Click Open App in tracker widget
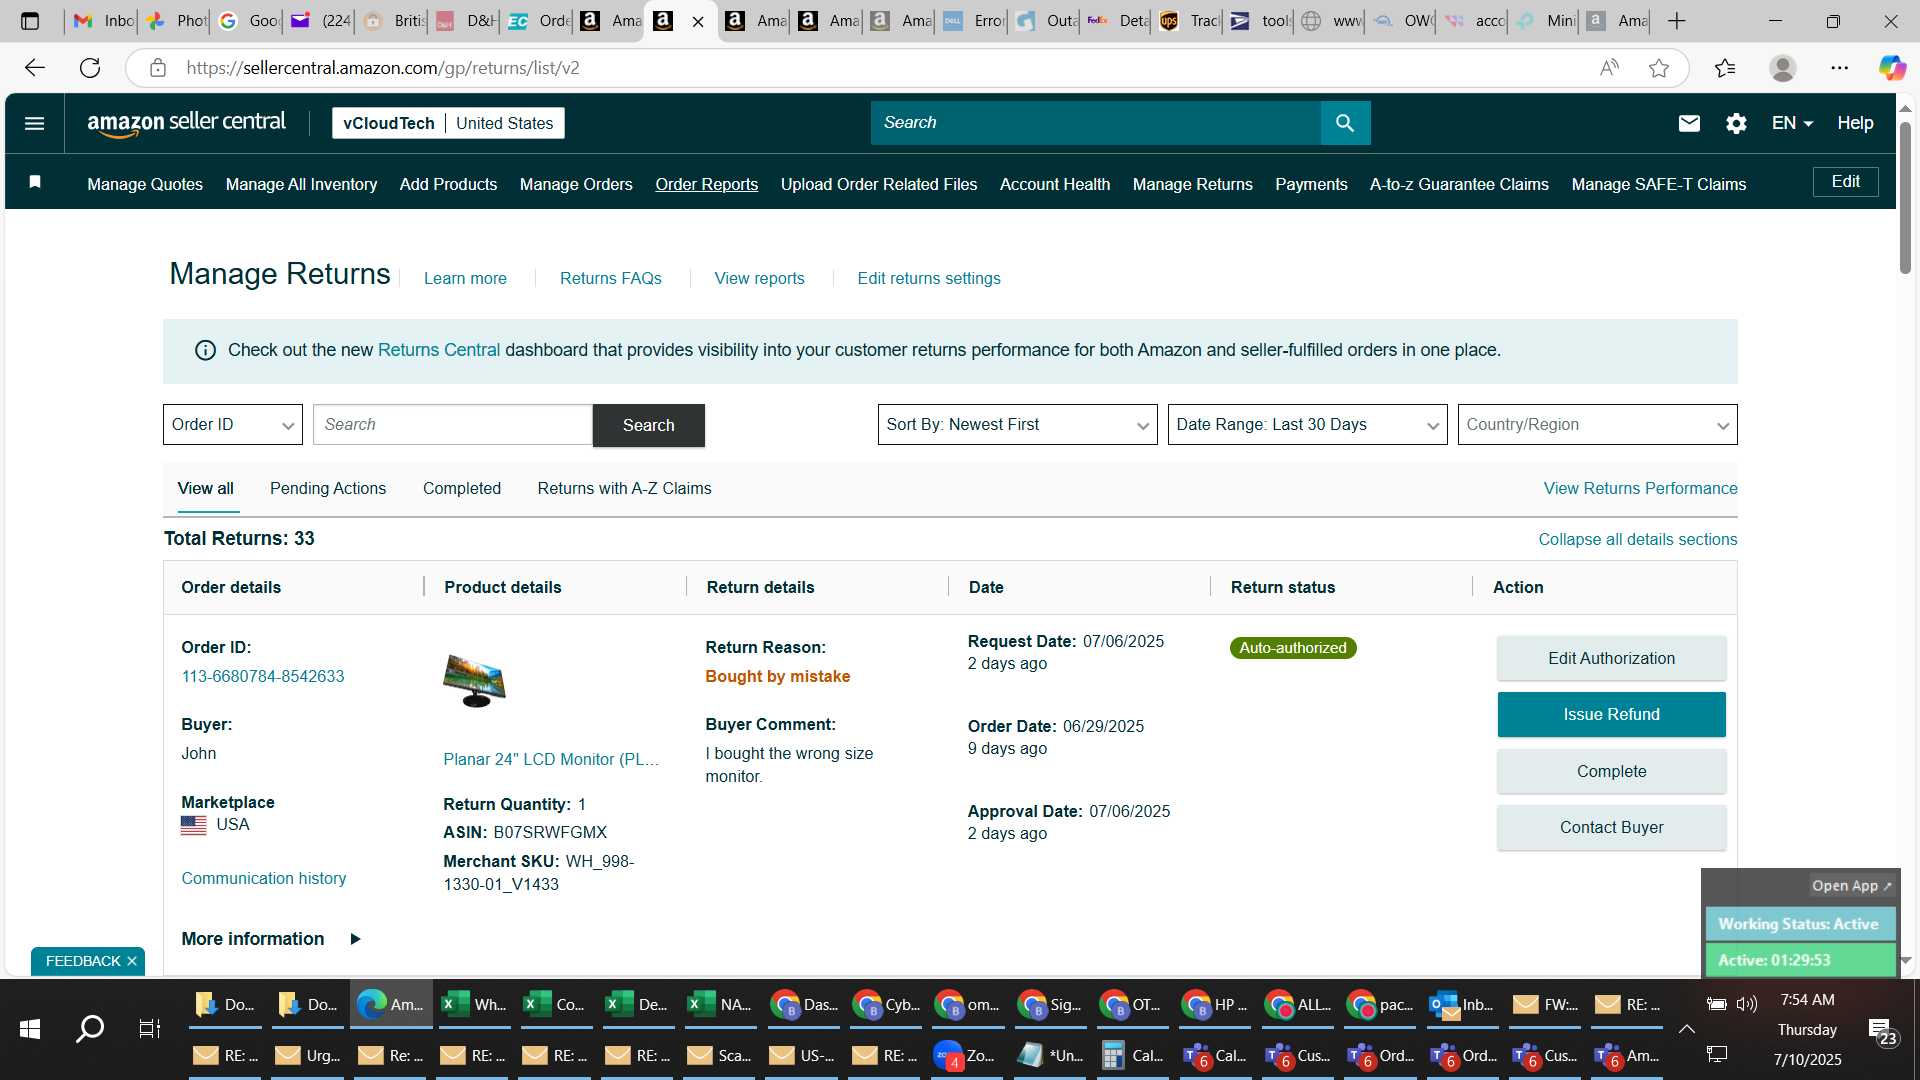1920x1080 pixels. (1851, 886)
